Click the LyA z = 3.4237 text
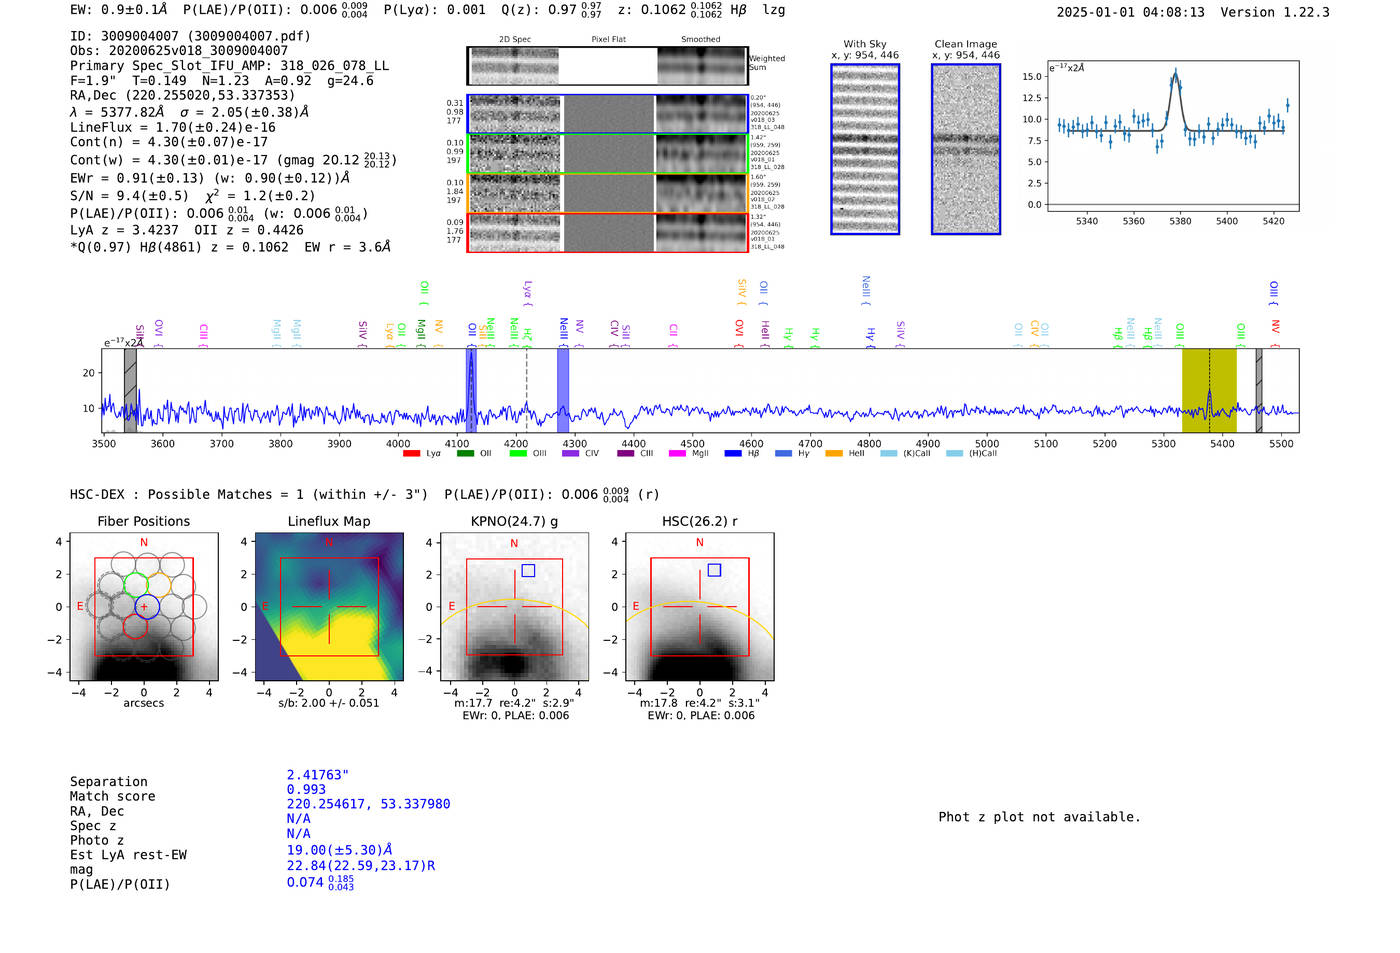 pyautogui.click(x=125, y=230)
